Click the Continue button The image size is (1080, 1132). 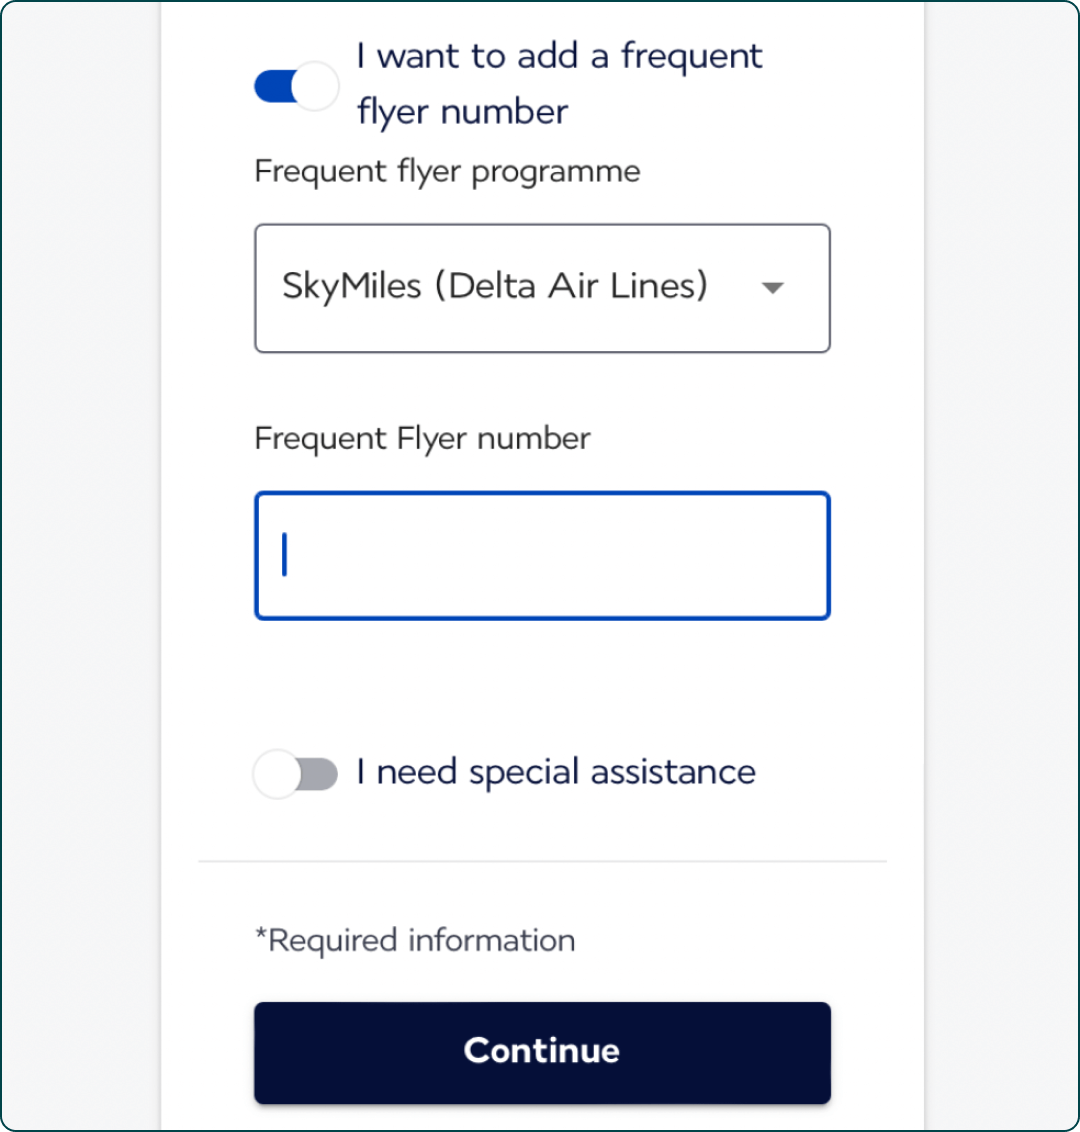click(542, 1052)
